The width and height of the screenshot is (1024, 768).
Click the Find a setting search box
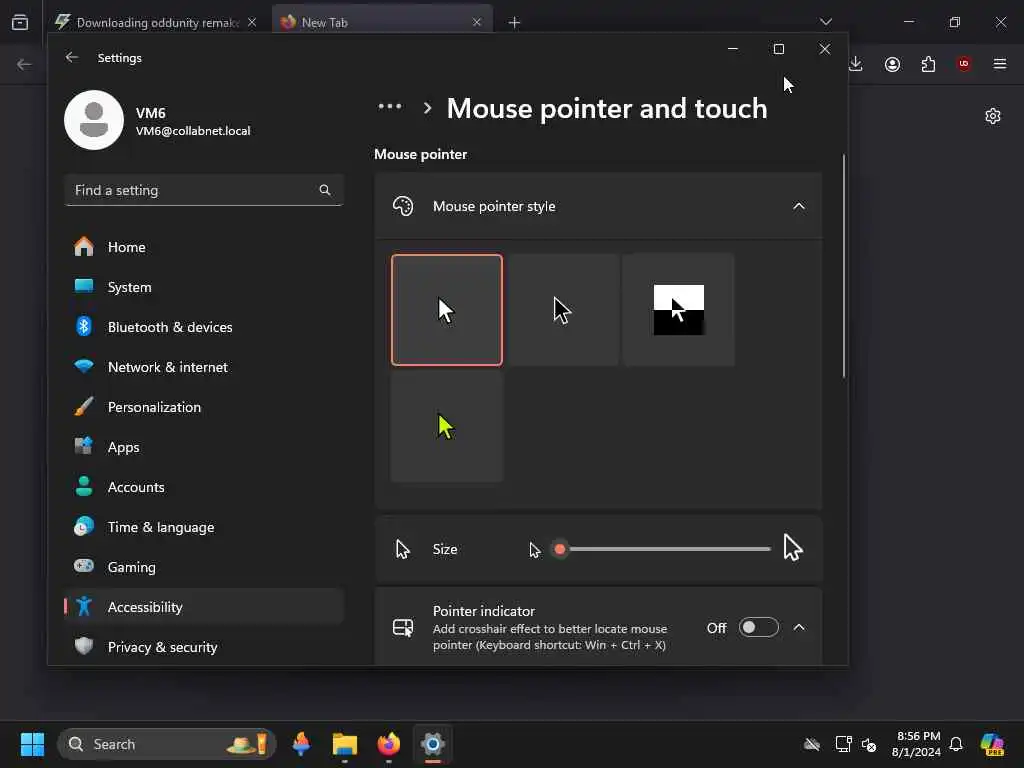[204, 190]
